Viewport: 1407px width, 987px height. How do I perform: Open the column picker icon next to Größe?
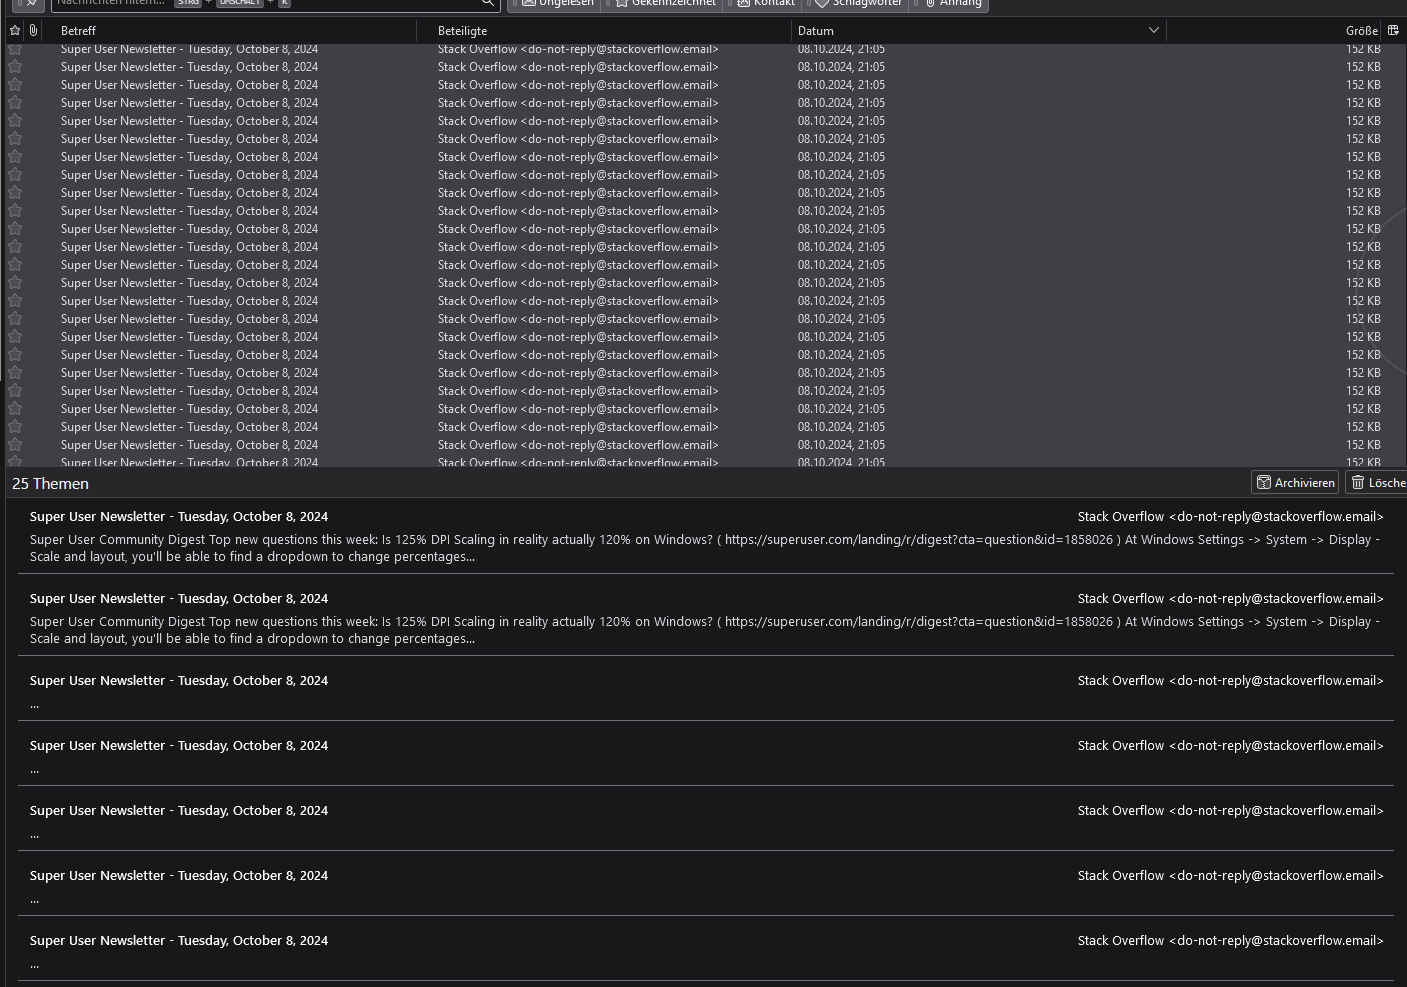(1393, 31)
